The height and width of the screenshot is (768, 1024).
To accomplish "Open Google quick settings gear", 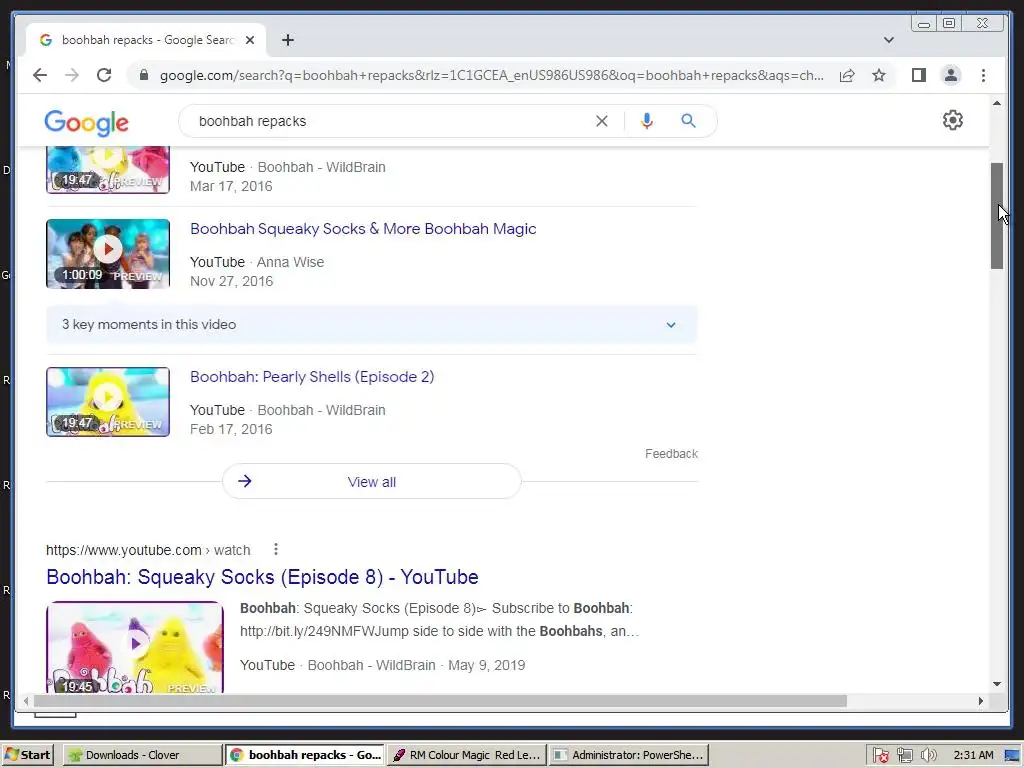I will [953, 120].
